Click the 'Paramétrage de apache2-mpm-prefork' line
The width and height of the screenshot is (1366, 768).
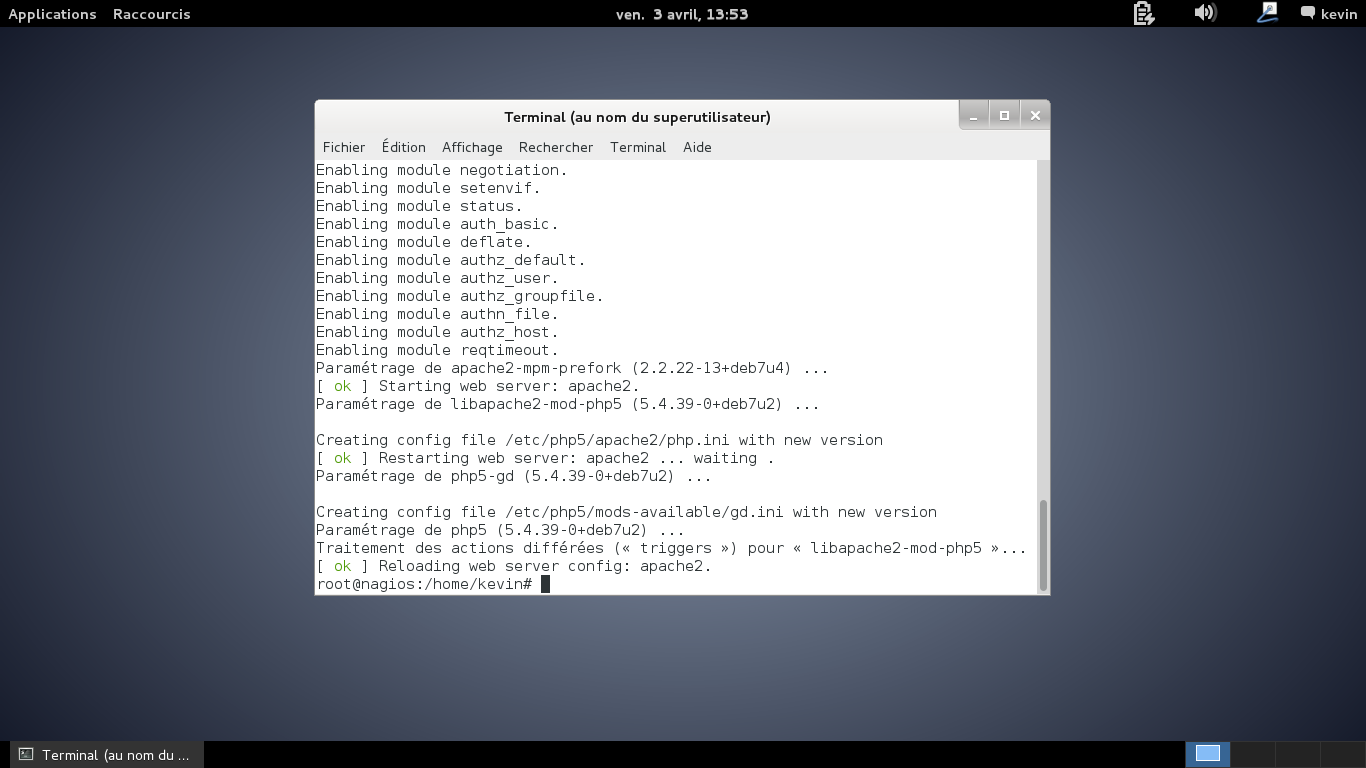coord(572,368)
